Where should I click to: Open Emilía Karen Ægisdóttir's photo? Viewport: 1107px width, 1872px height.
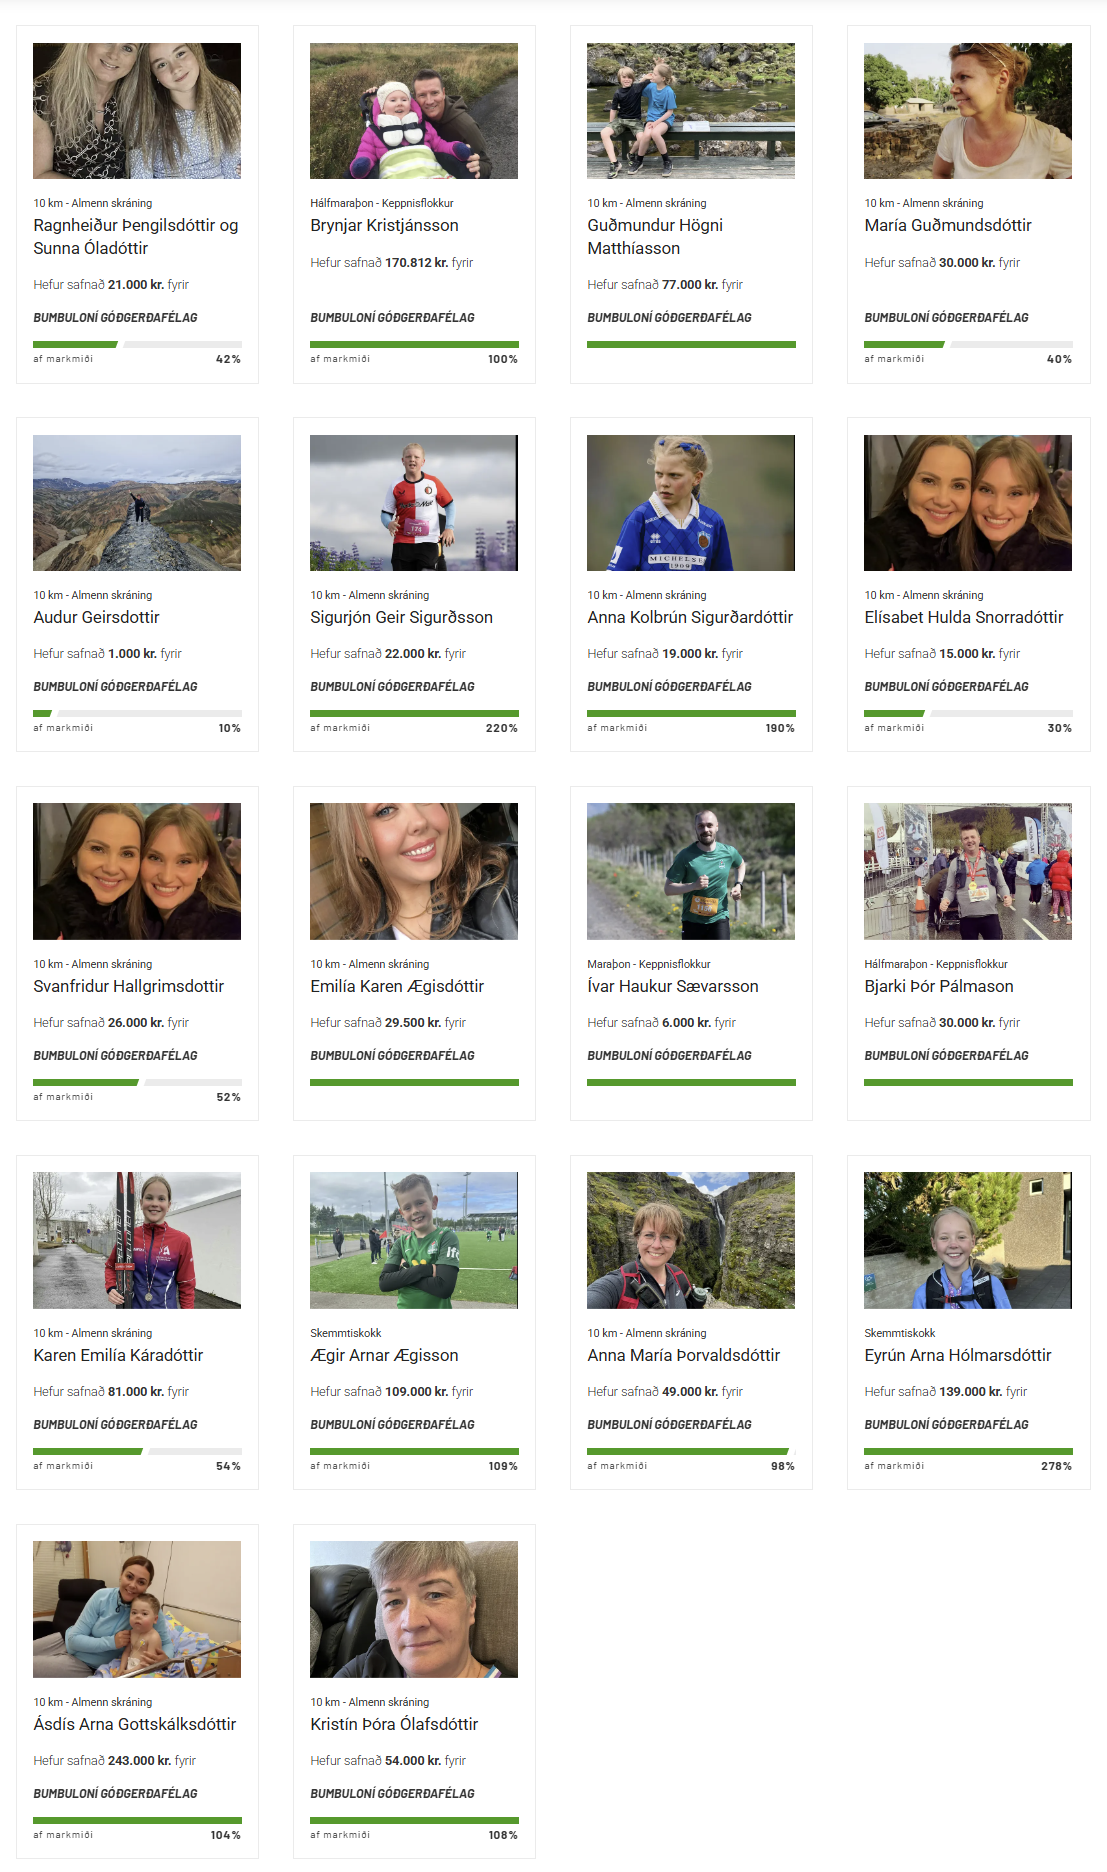[414, 871]
